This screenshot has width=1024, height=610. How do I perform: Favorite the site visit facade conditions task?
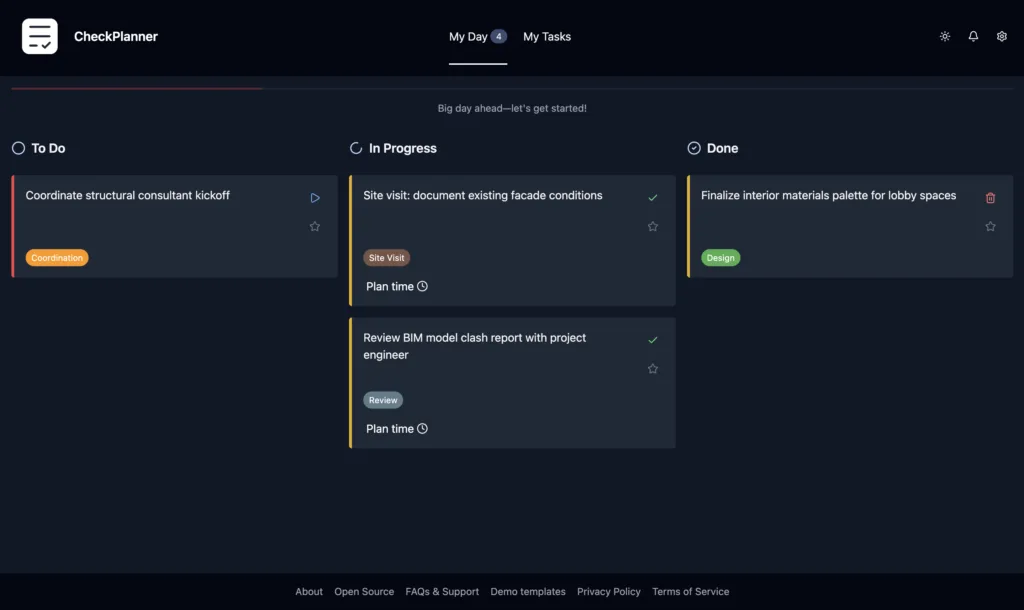pyautogui.click(x=652, y=227)
